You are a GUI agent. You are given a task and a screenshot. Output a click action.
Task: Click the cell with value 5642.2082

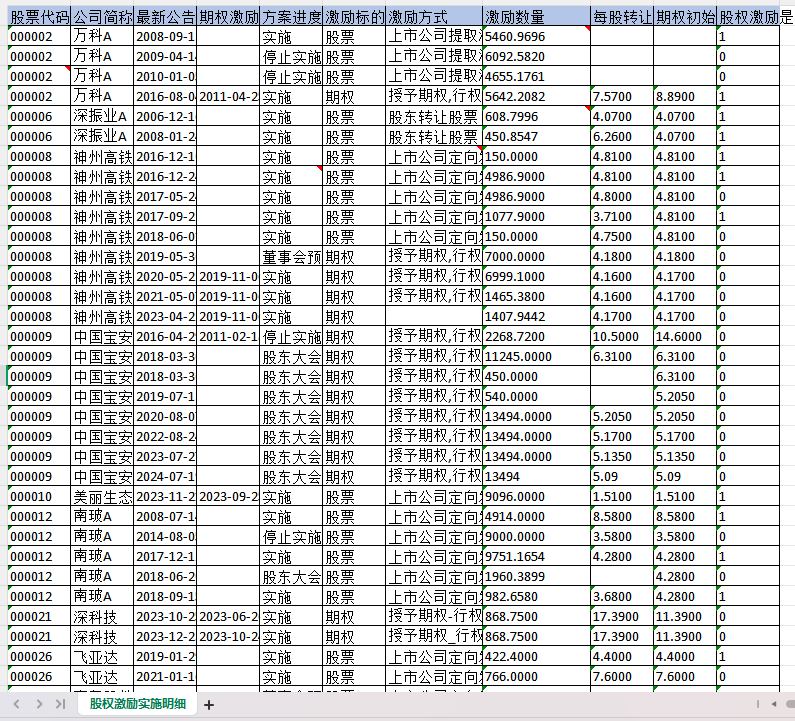click(x=536, y=96)
